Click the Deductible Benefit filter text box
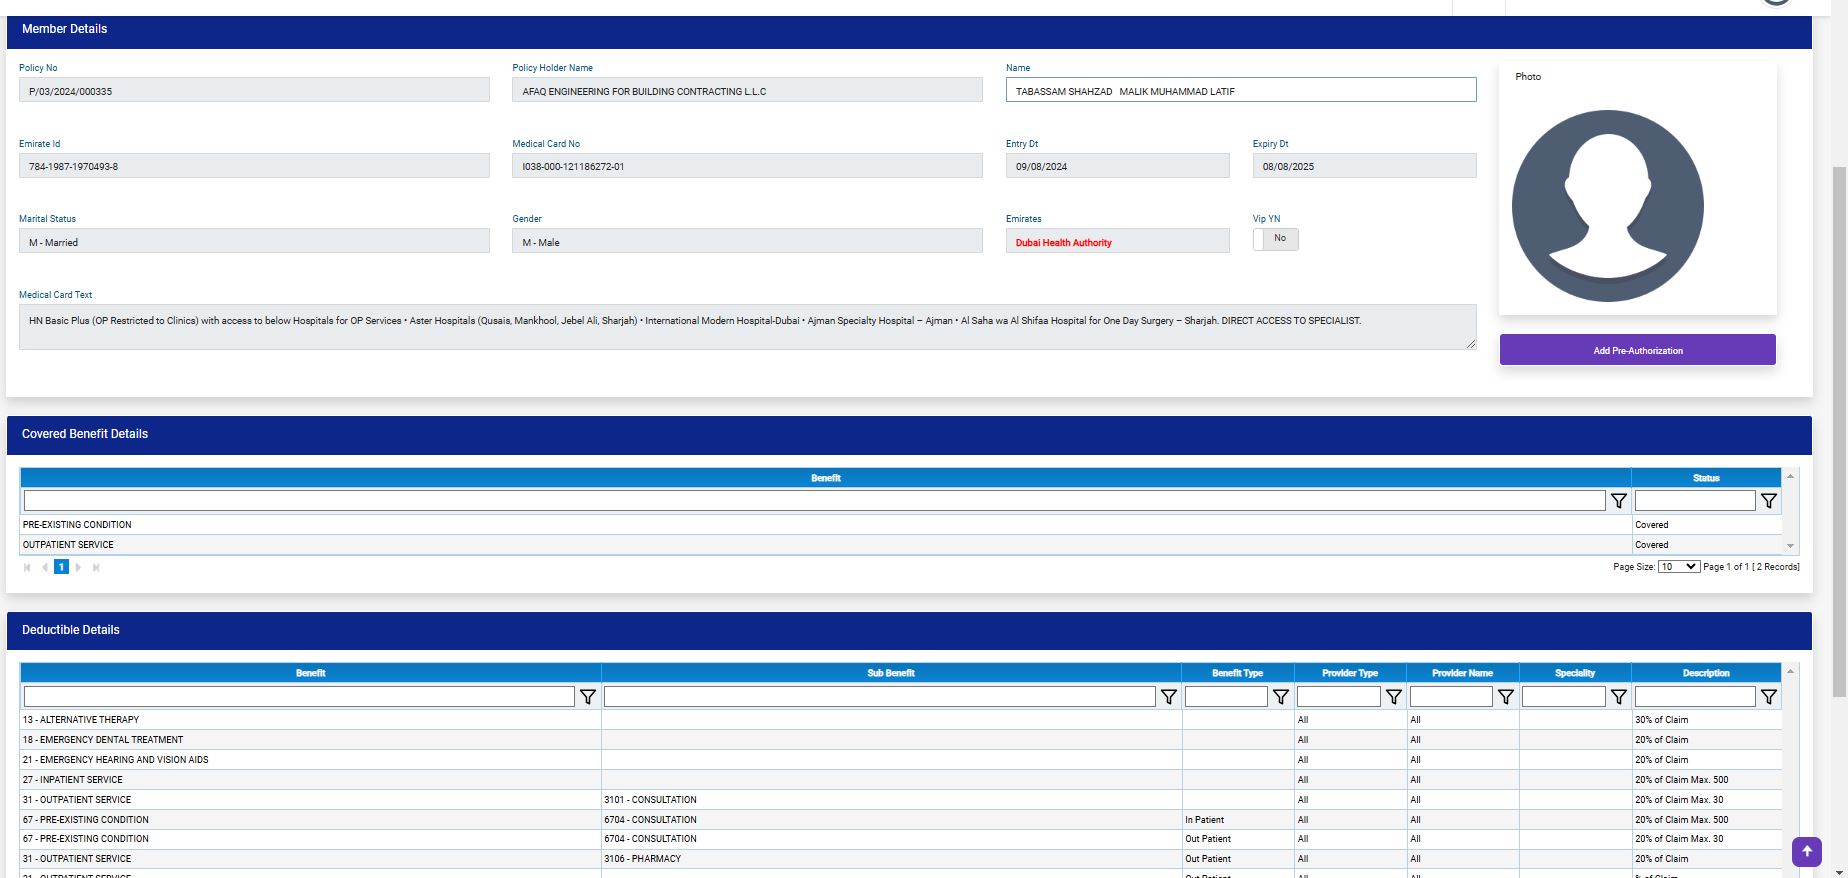Screen dimensions: 1848x878 (299, 697)
